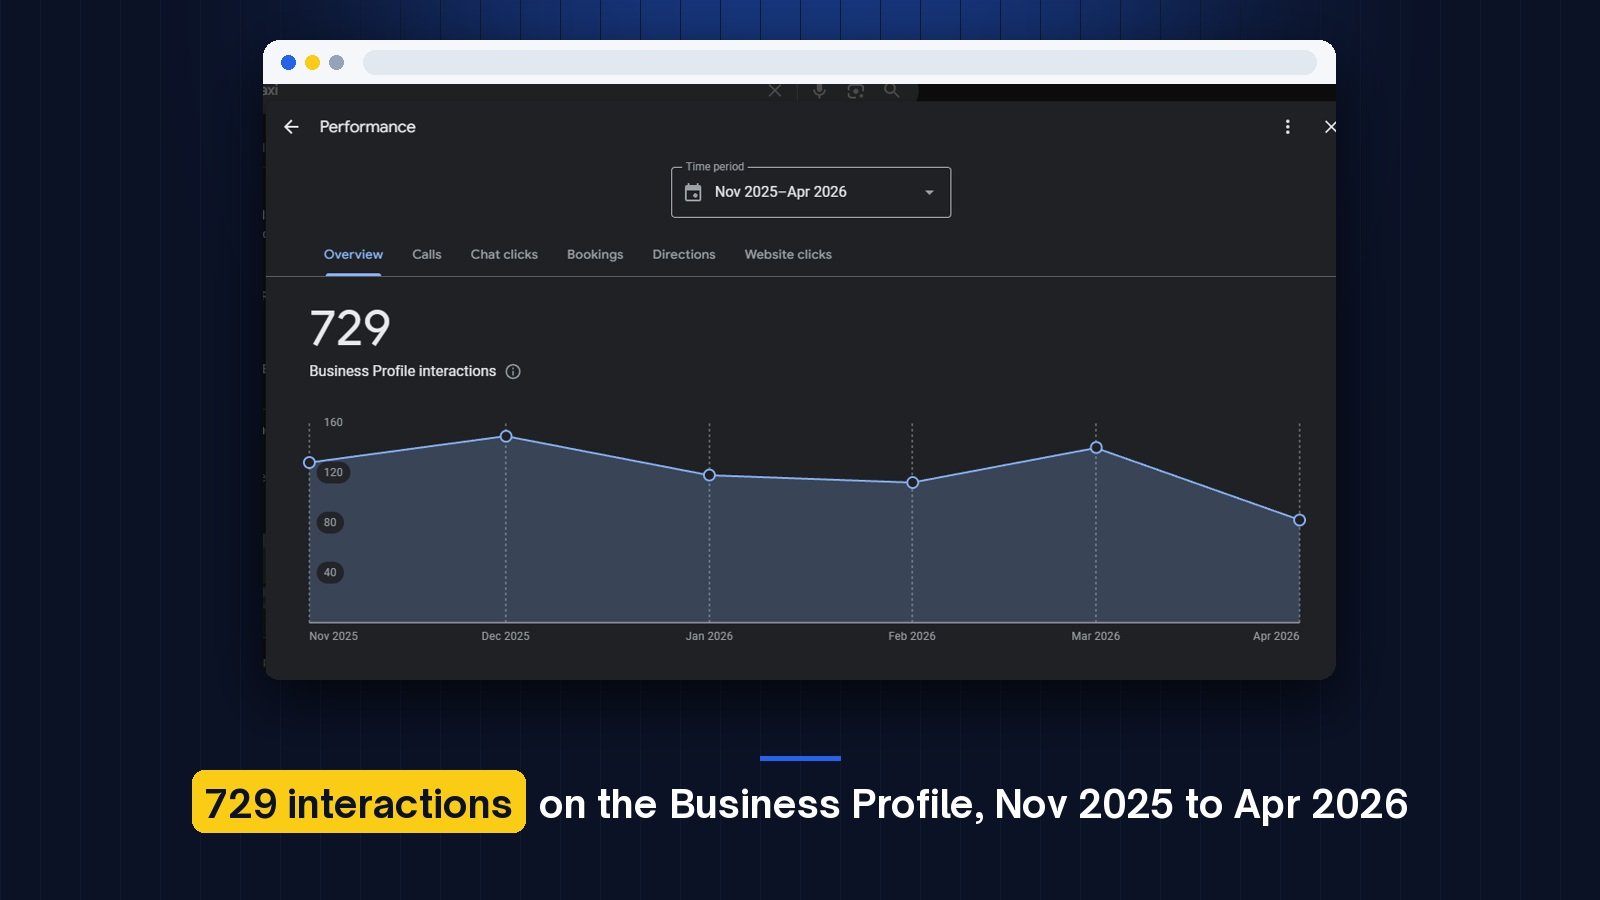Image resolution: width=1600 pixels, height=900 pixels.
Task: Click the Jan 2026 chart data point
Action: pos(709,475)
